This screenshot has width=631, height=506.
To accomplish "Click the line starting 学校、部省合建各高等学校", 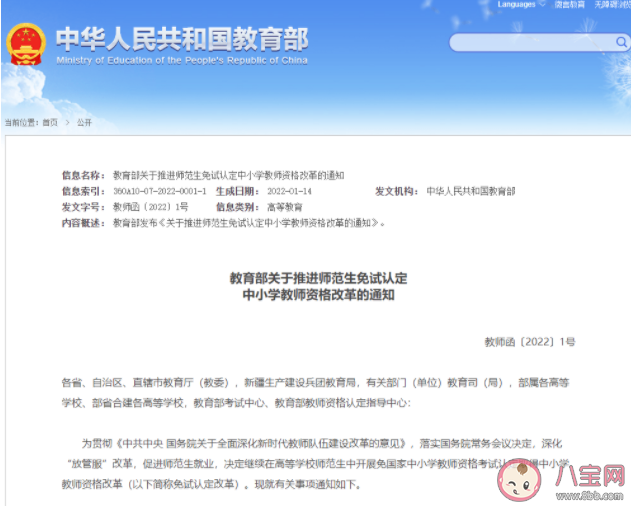I will (x=236, y=403).
